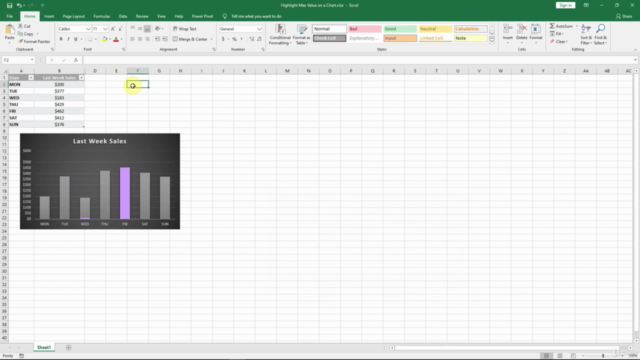The height and width of the screenshot is (360, 640).
Task: Open the Fill menu in Editing
Action: click(x=557, y=34)
